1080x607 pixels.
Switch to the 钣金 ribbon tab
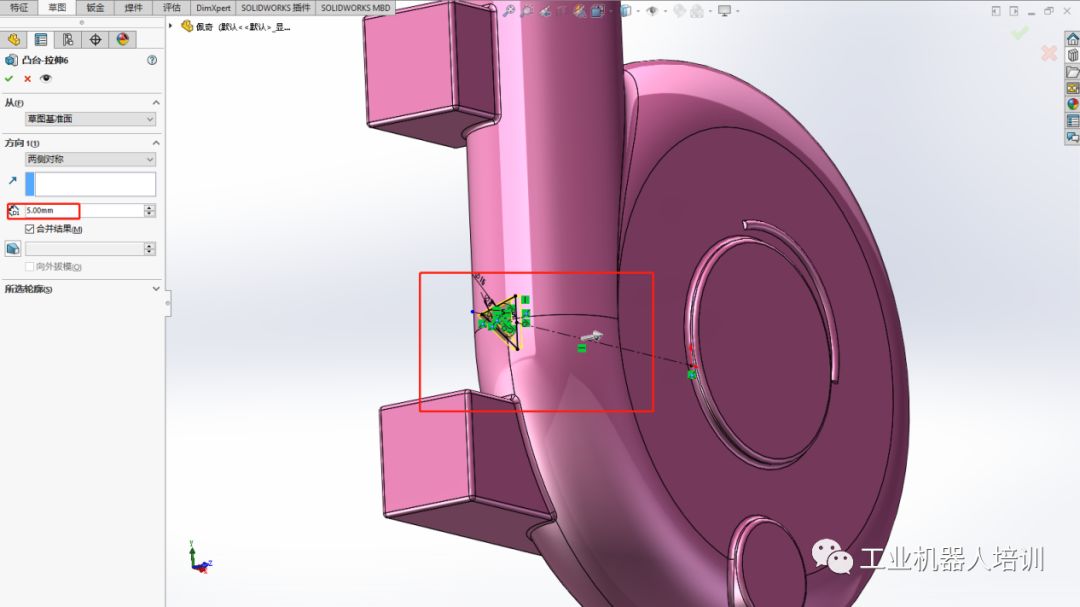click(x=95, y=8)
